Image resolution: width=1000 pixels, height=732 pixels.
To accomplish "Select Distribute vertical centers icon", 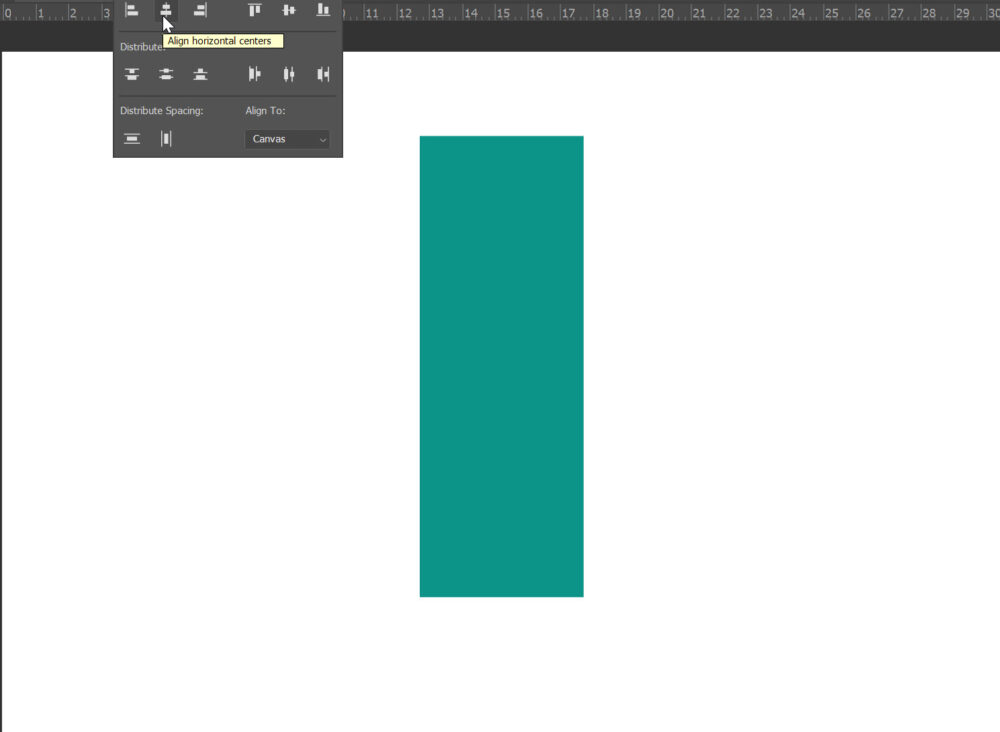I will (166, 74).
